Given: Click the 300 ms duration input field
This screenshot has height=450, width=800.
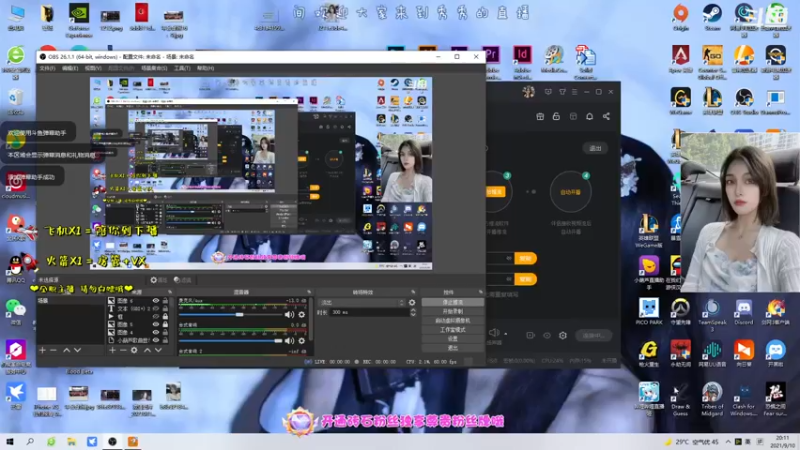Looking at the screenshot, I should tap(370, 312).
